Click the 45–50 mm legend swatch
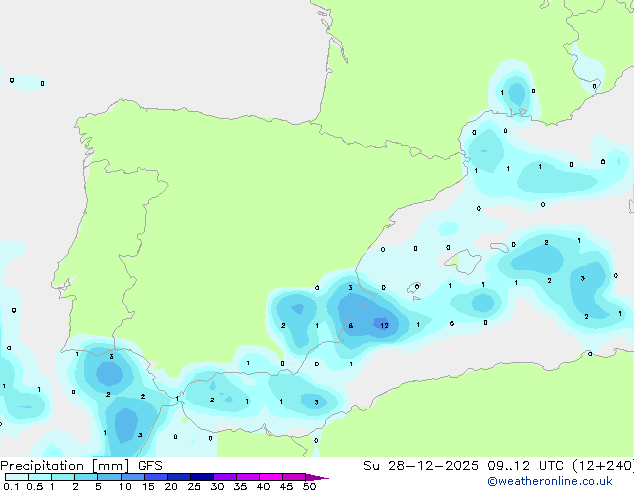Viewport: 634px width, 490px height. pyautogui.click(x=294, y=477)
